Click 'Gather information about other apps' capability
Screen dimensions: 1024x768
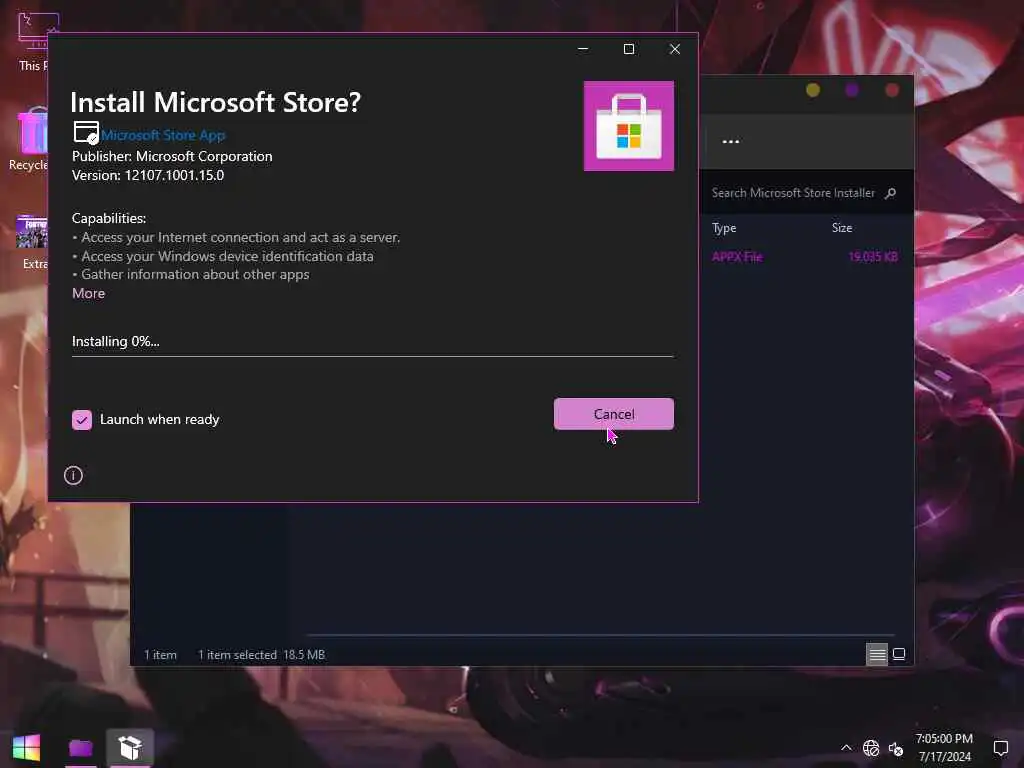[195, 274]
